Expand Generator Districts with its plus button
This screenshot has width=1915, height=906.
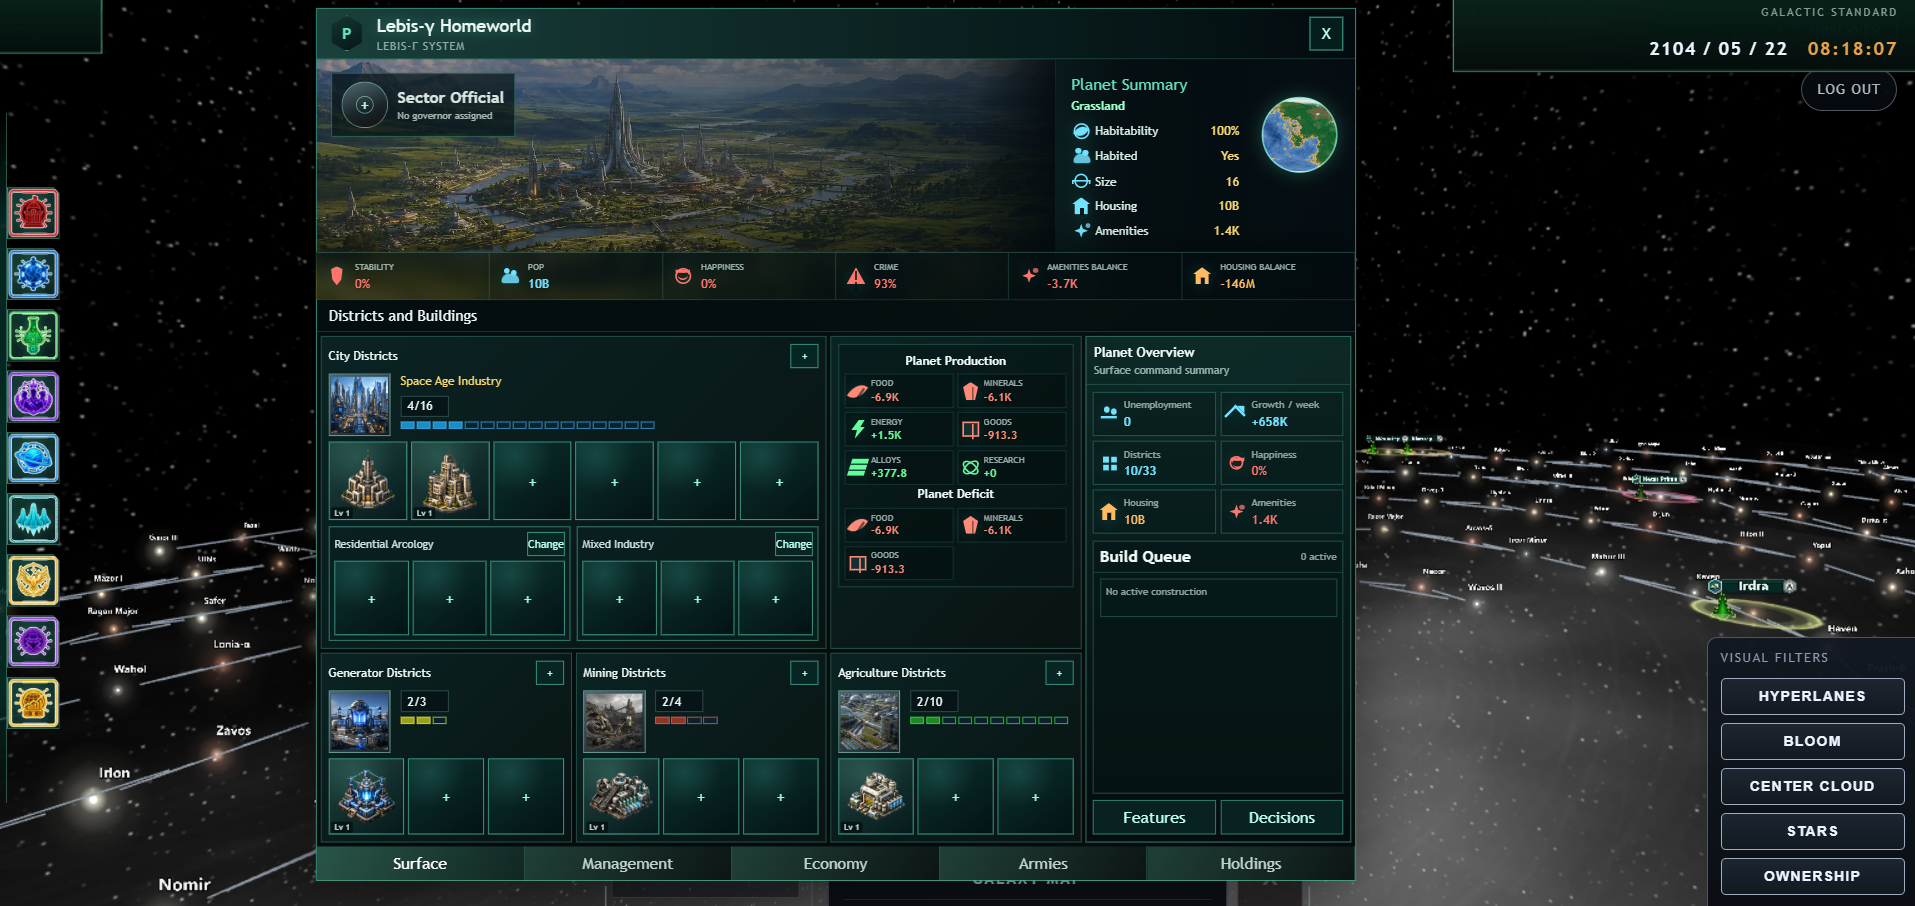549,673
